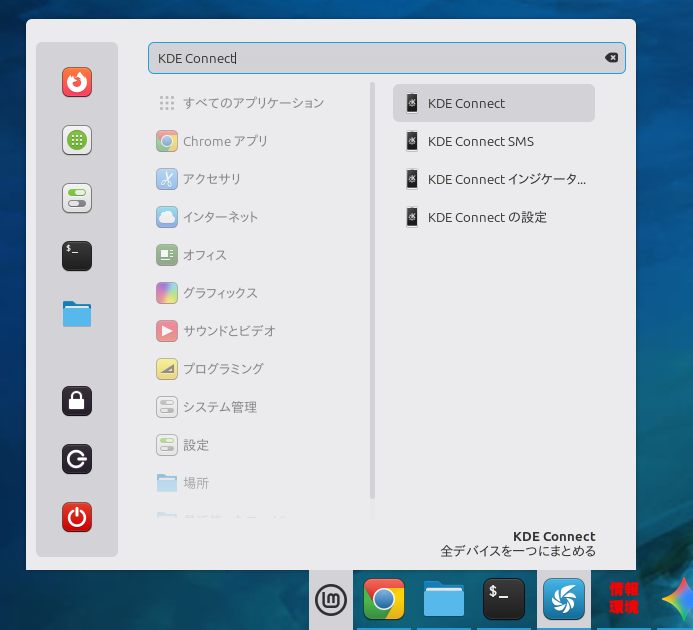The image size is (693, 630).
Task: Click the KDE Connect search input field
Action: [380, 58]
